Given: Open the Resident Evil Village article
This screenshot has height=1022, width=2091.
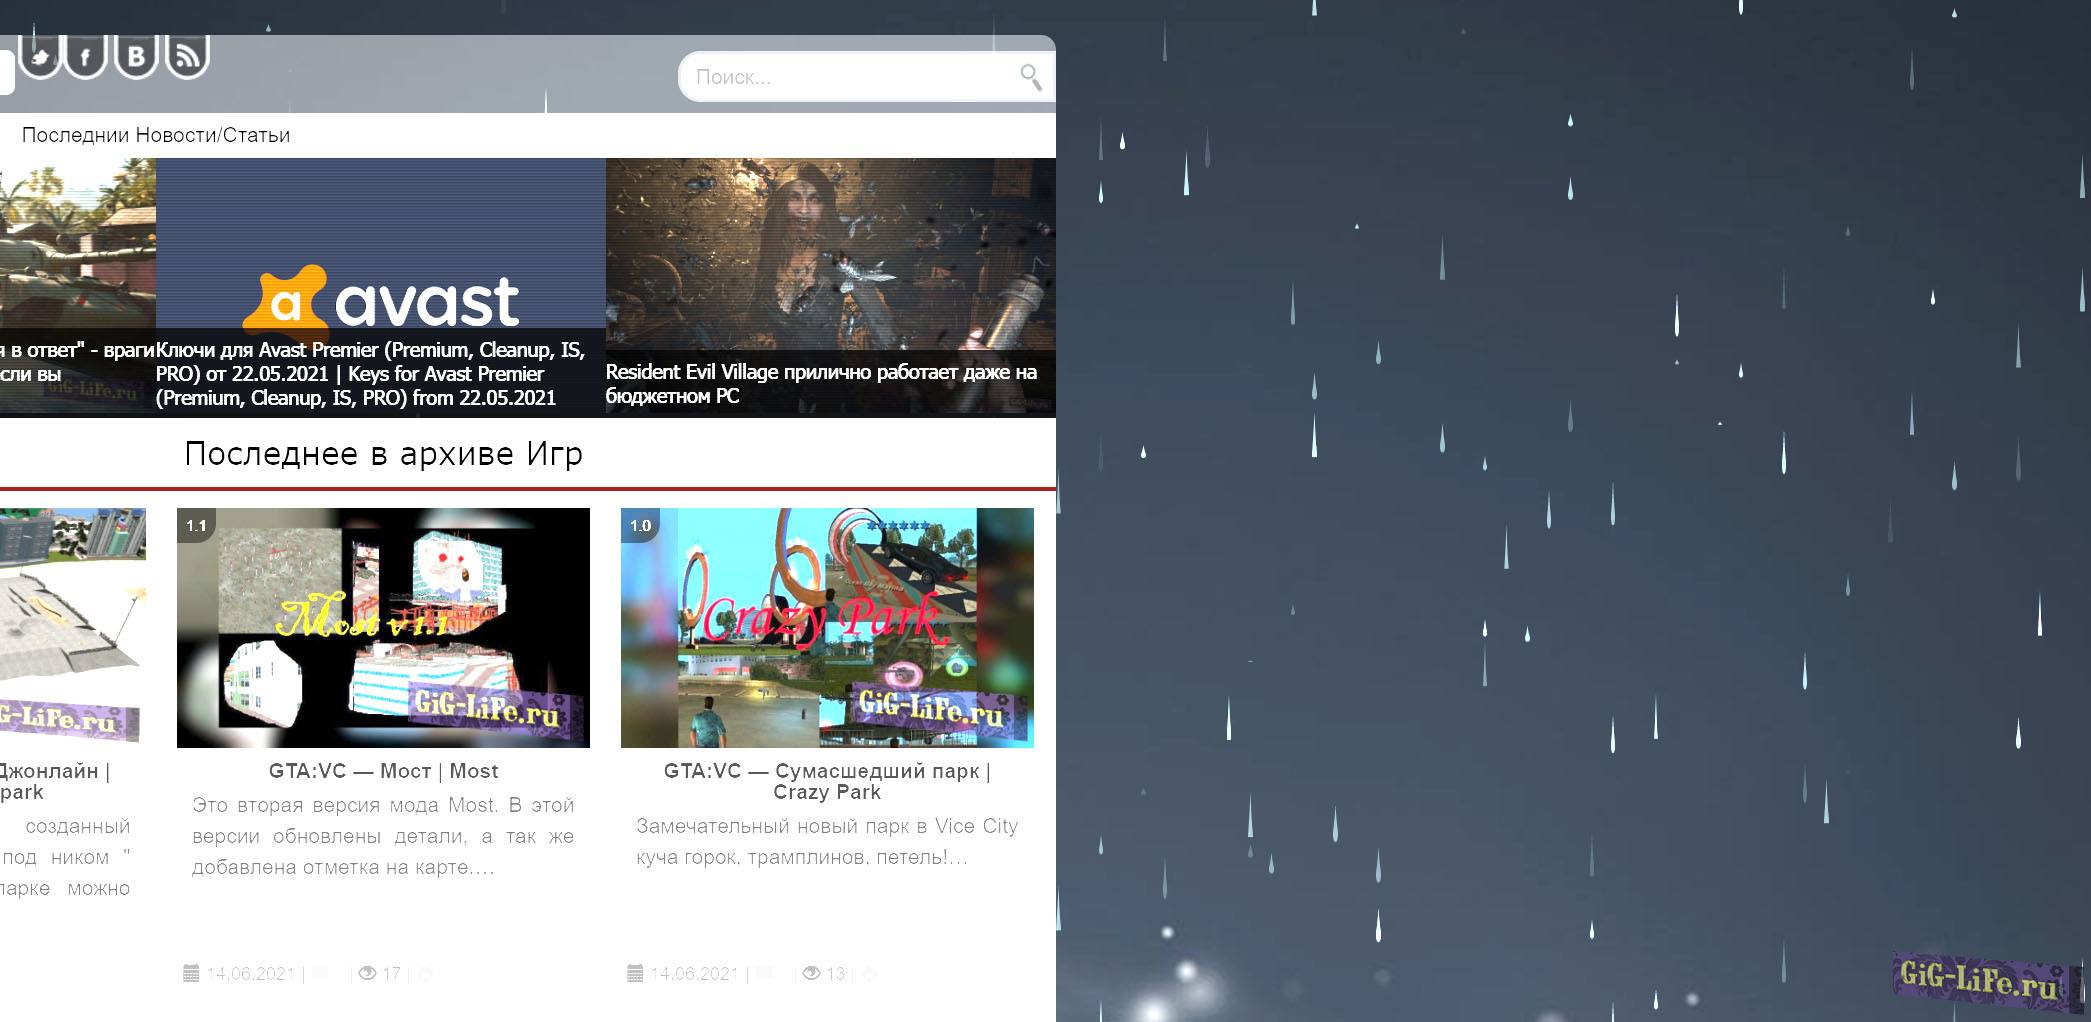Looking at the screenshot, I should pyautogui.click(x=821, y=384).
